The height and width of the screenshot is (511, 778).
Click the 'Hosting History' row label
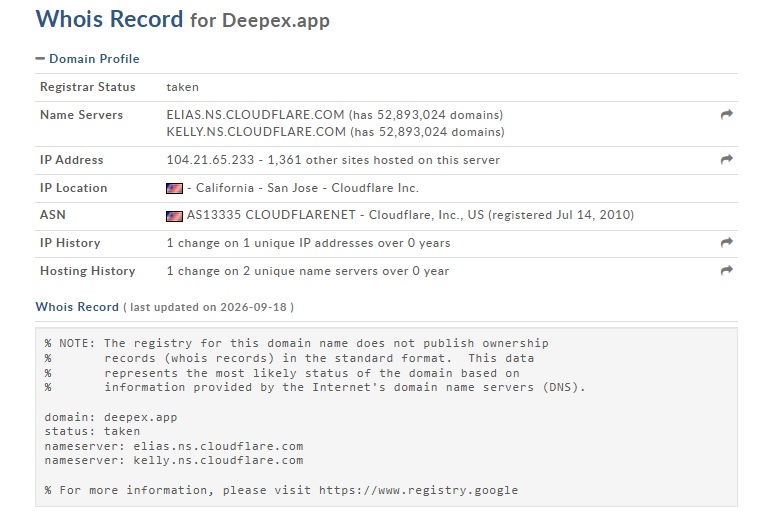pyautogui.click(x=87, y=271)
